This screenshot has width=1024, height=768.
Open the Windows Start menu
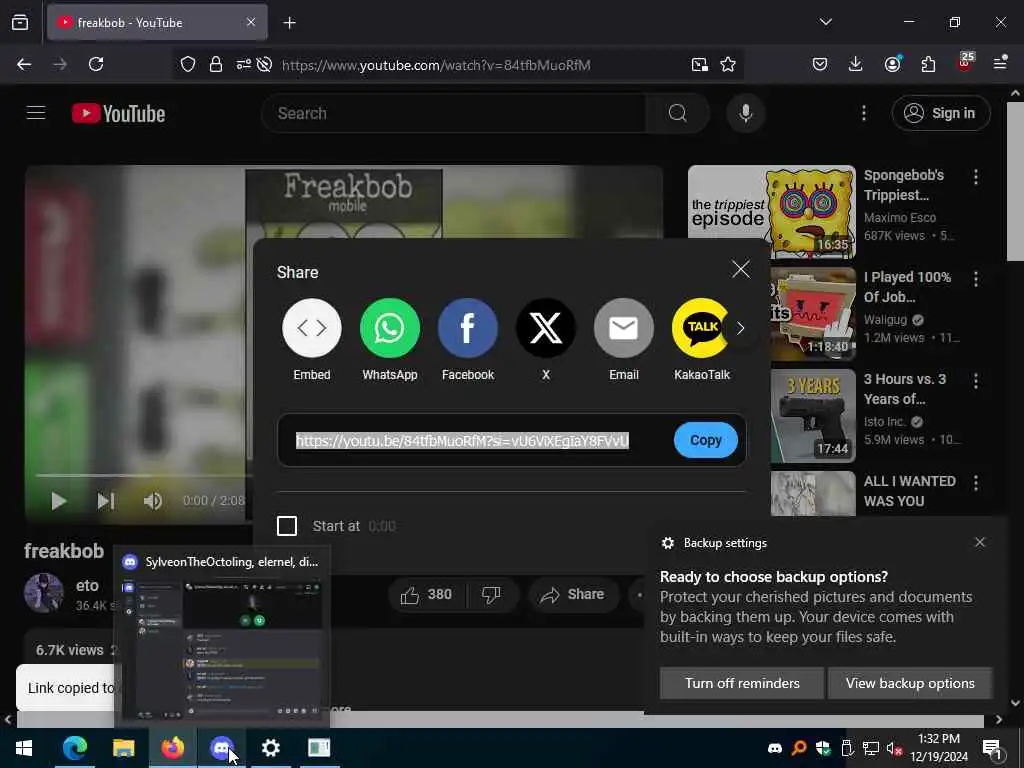[x=24, y=748]
